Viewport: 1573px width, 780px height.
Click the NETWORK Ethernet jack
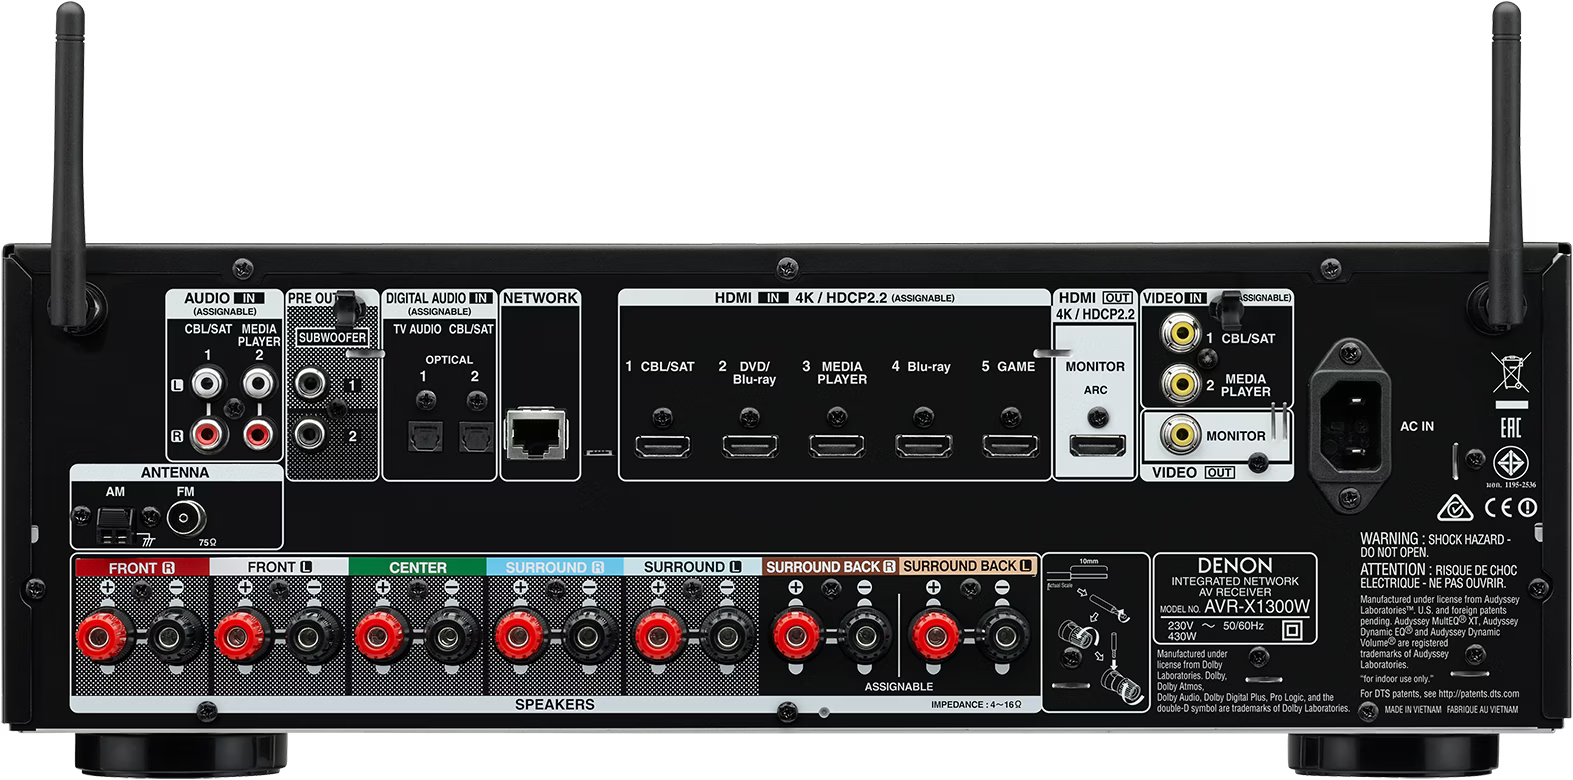click(x=537, y=434)
